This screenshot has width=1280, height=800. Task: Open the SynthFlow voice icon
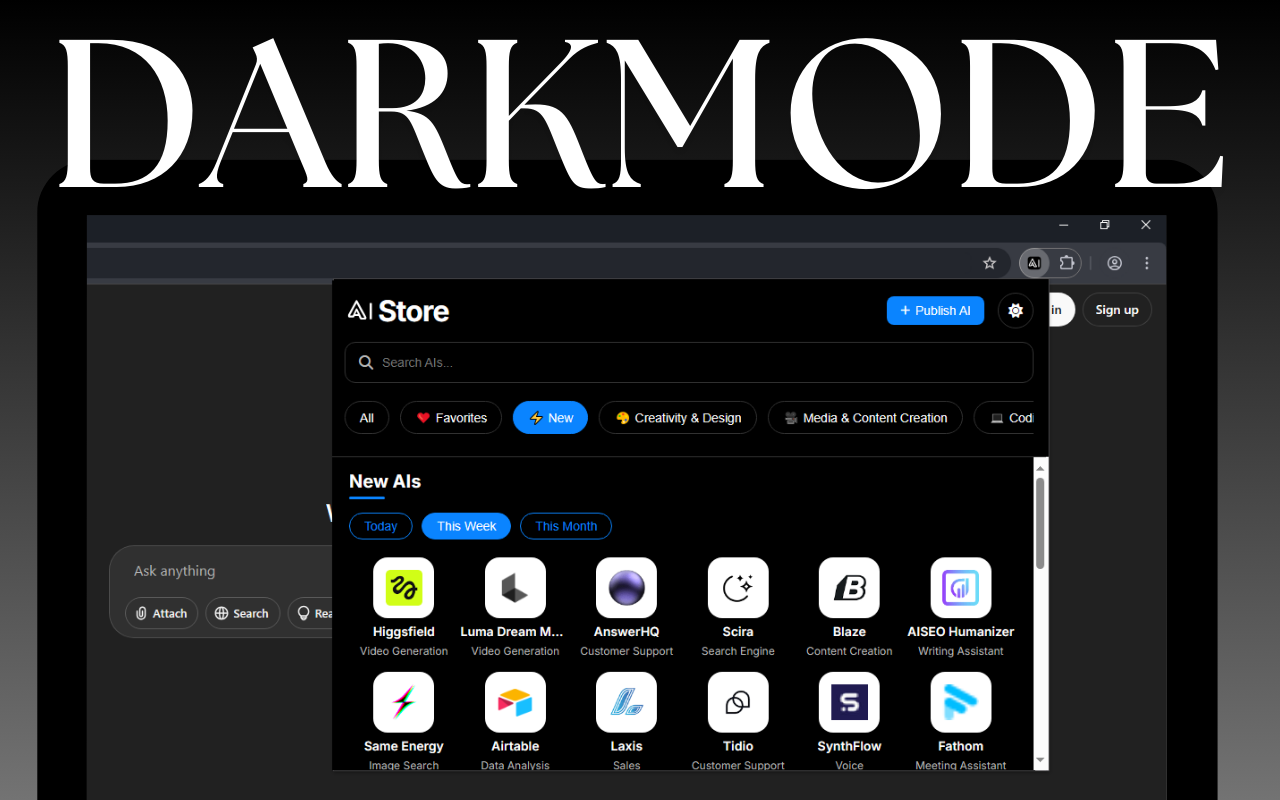pos(849,702)
